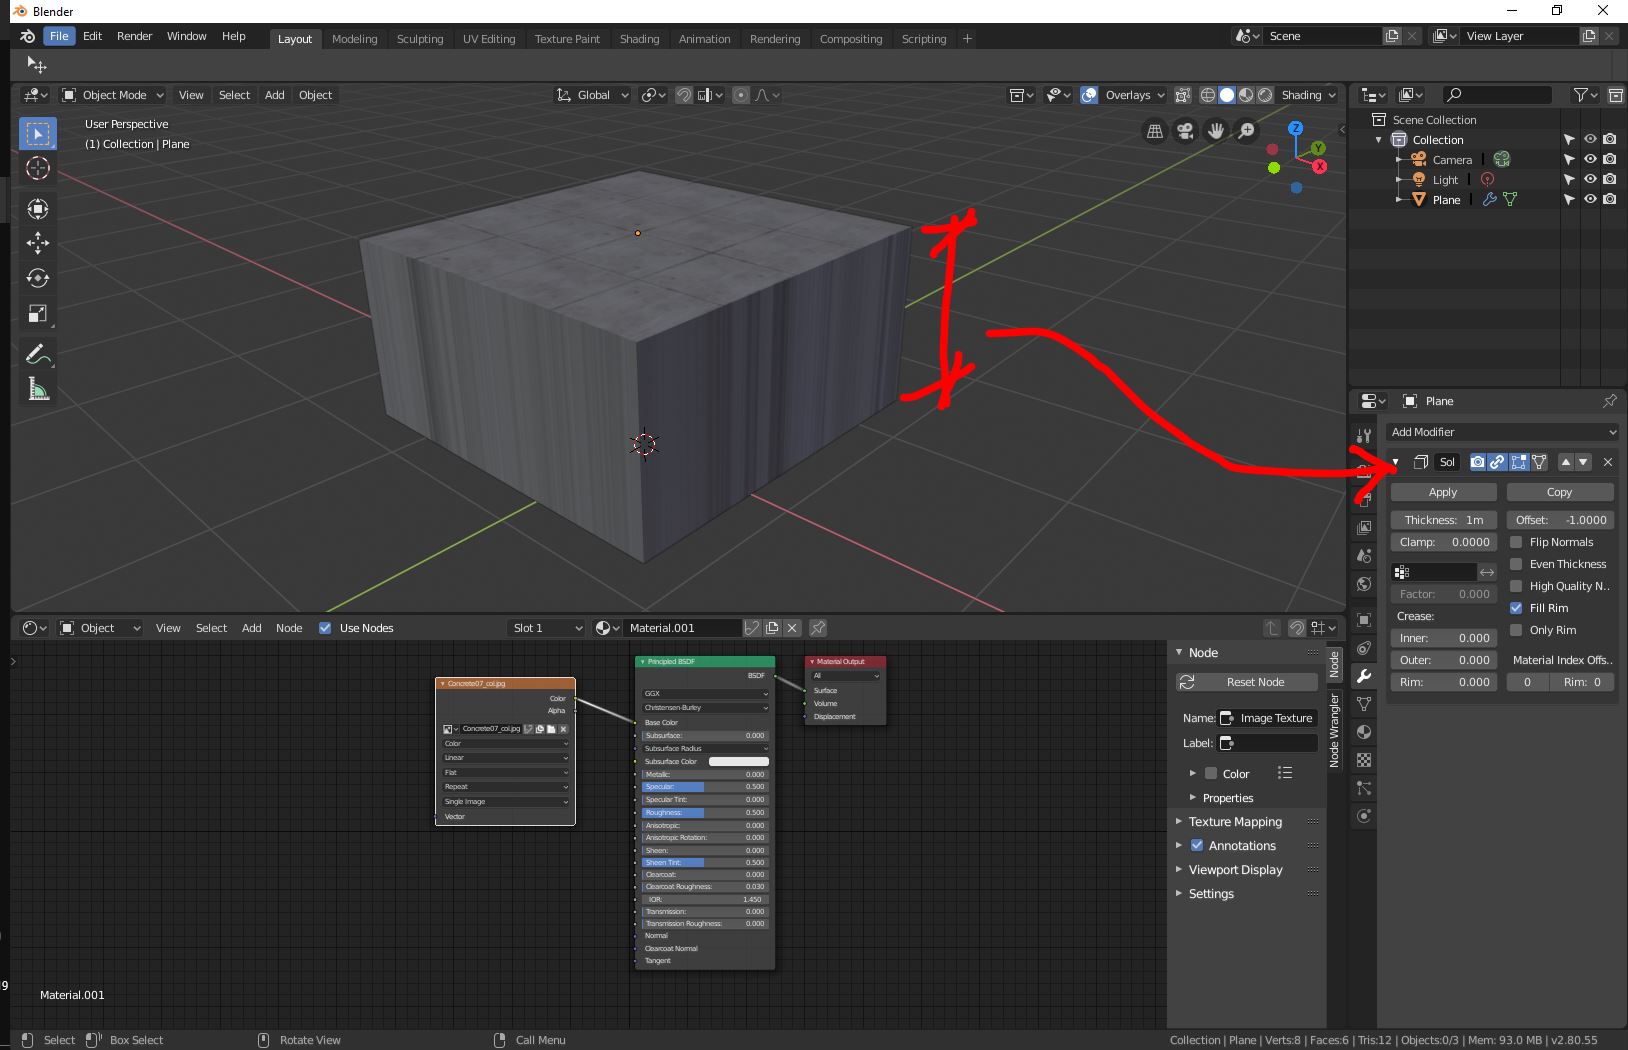Activate the Move tool

coord(38,243)
